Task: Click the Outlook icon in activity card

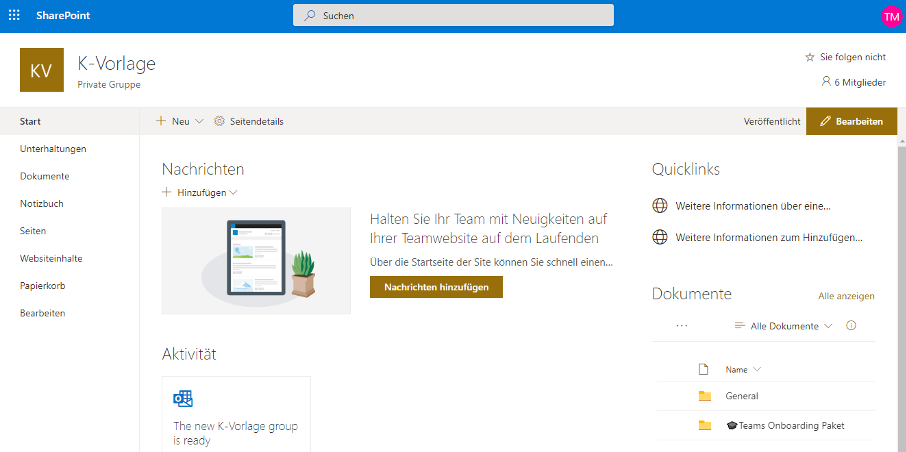Action: tap(183, 398)
